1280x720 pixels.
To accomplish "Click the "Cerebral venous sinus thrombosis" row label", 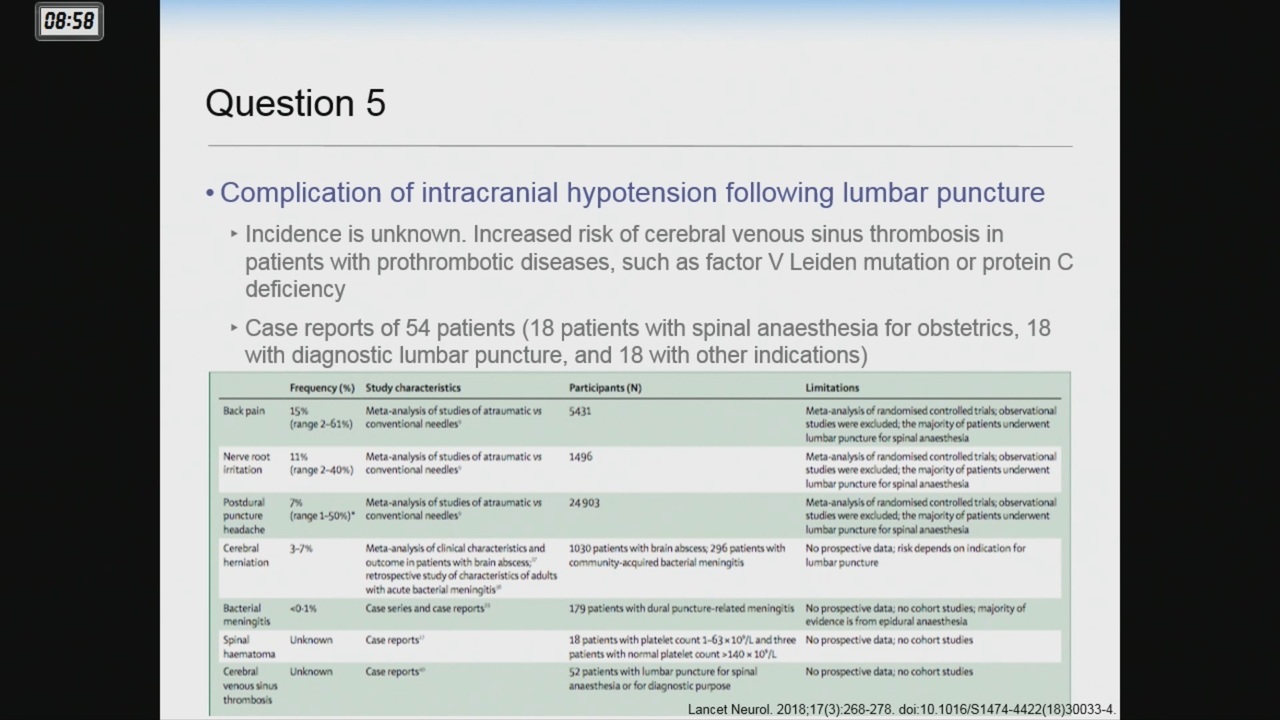I will click(x=250, y=685).
